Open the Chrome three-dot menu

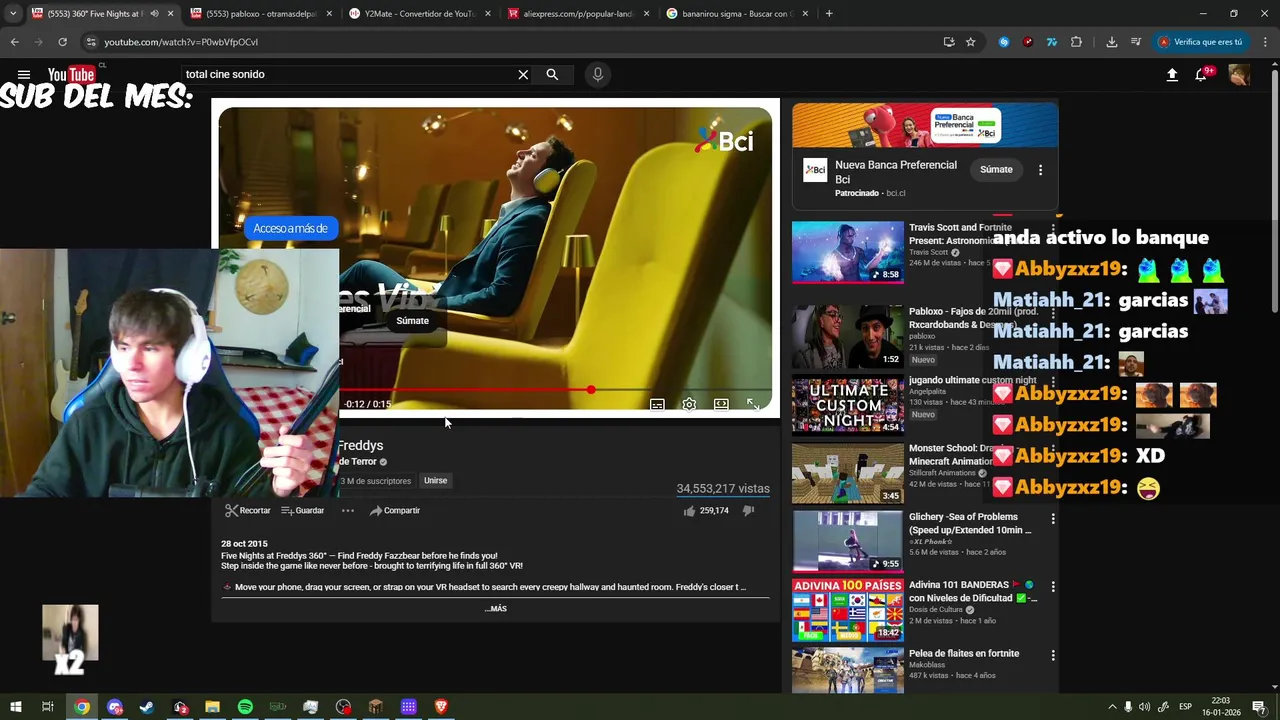(x=1265, y=42)
